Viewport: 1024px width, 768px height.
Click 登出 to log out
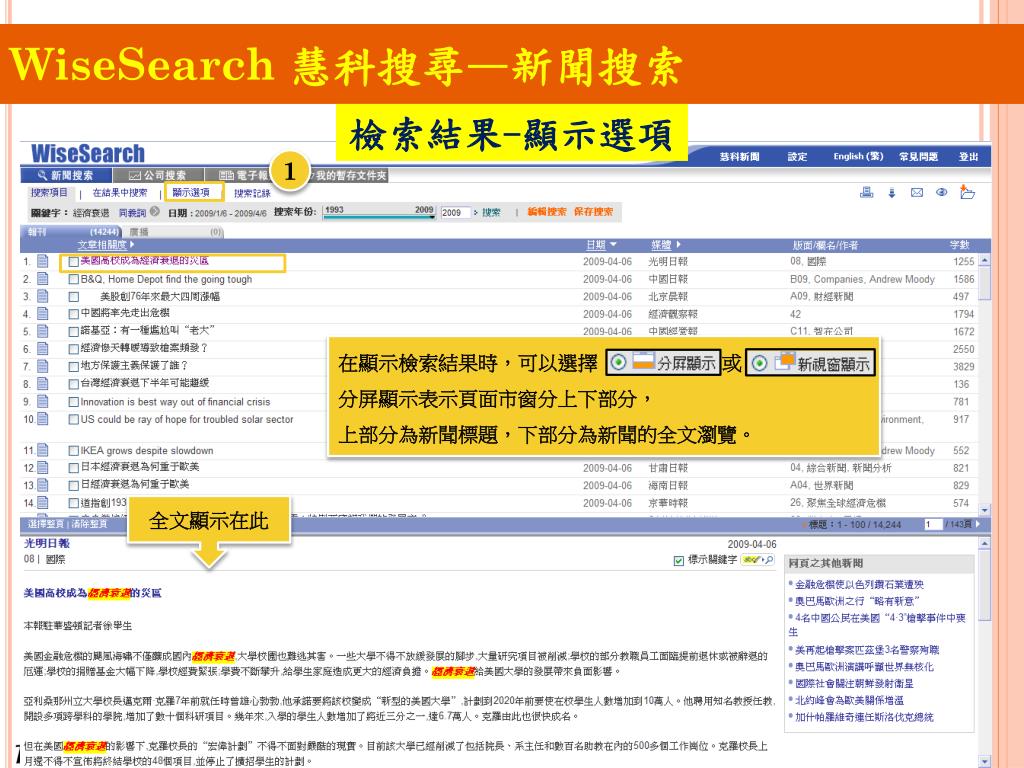point(968,157)
